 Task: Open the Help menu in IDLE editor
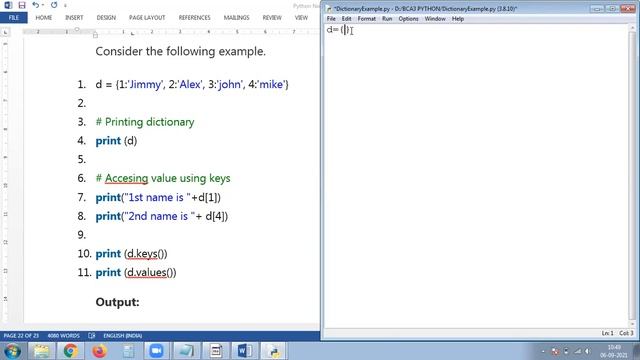(x=458, y=19)
